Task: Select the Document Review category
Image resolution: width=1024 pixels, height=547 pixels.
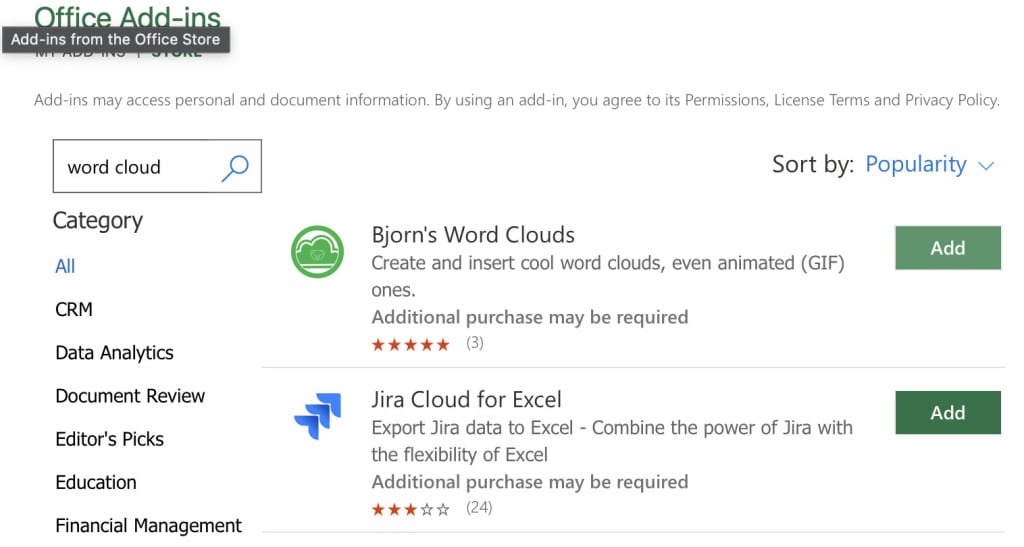Action: [130, 396]
